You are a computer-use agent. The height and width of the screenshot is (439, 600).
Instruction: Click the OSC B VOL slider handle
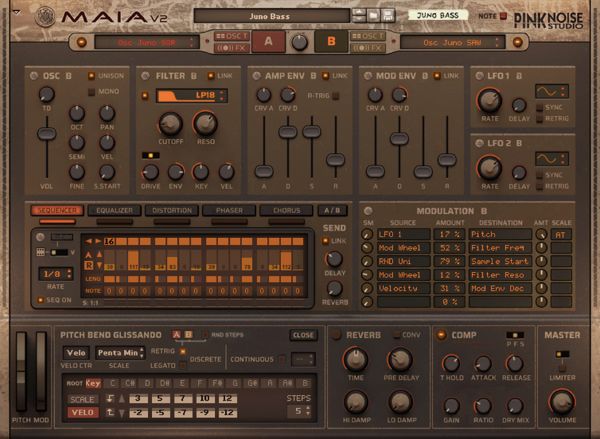[47, 134]
